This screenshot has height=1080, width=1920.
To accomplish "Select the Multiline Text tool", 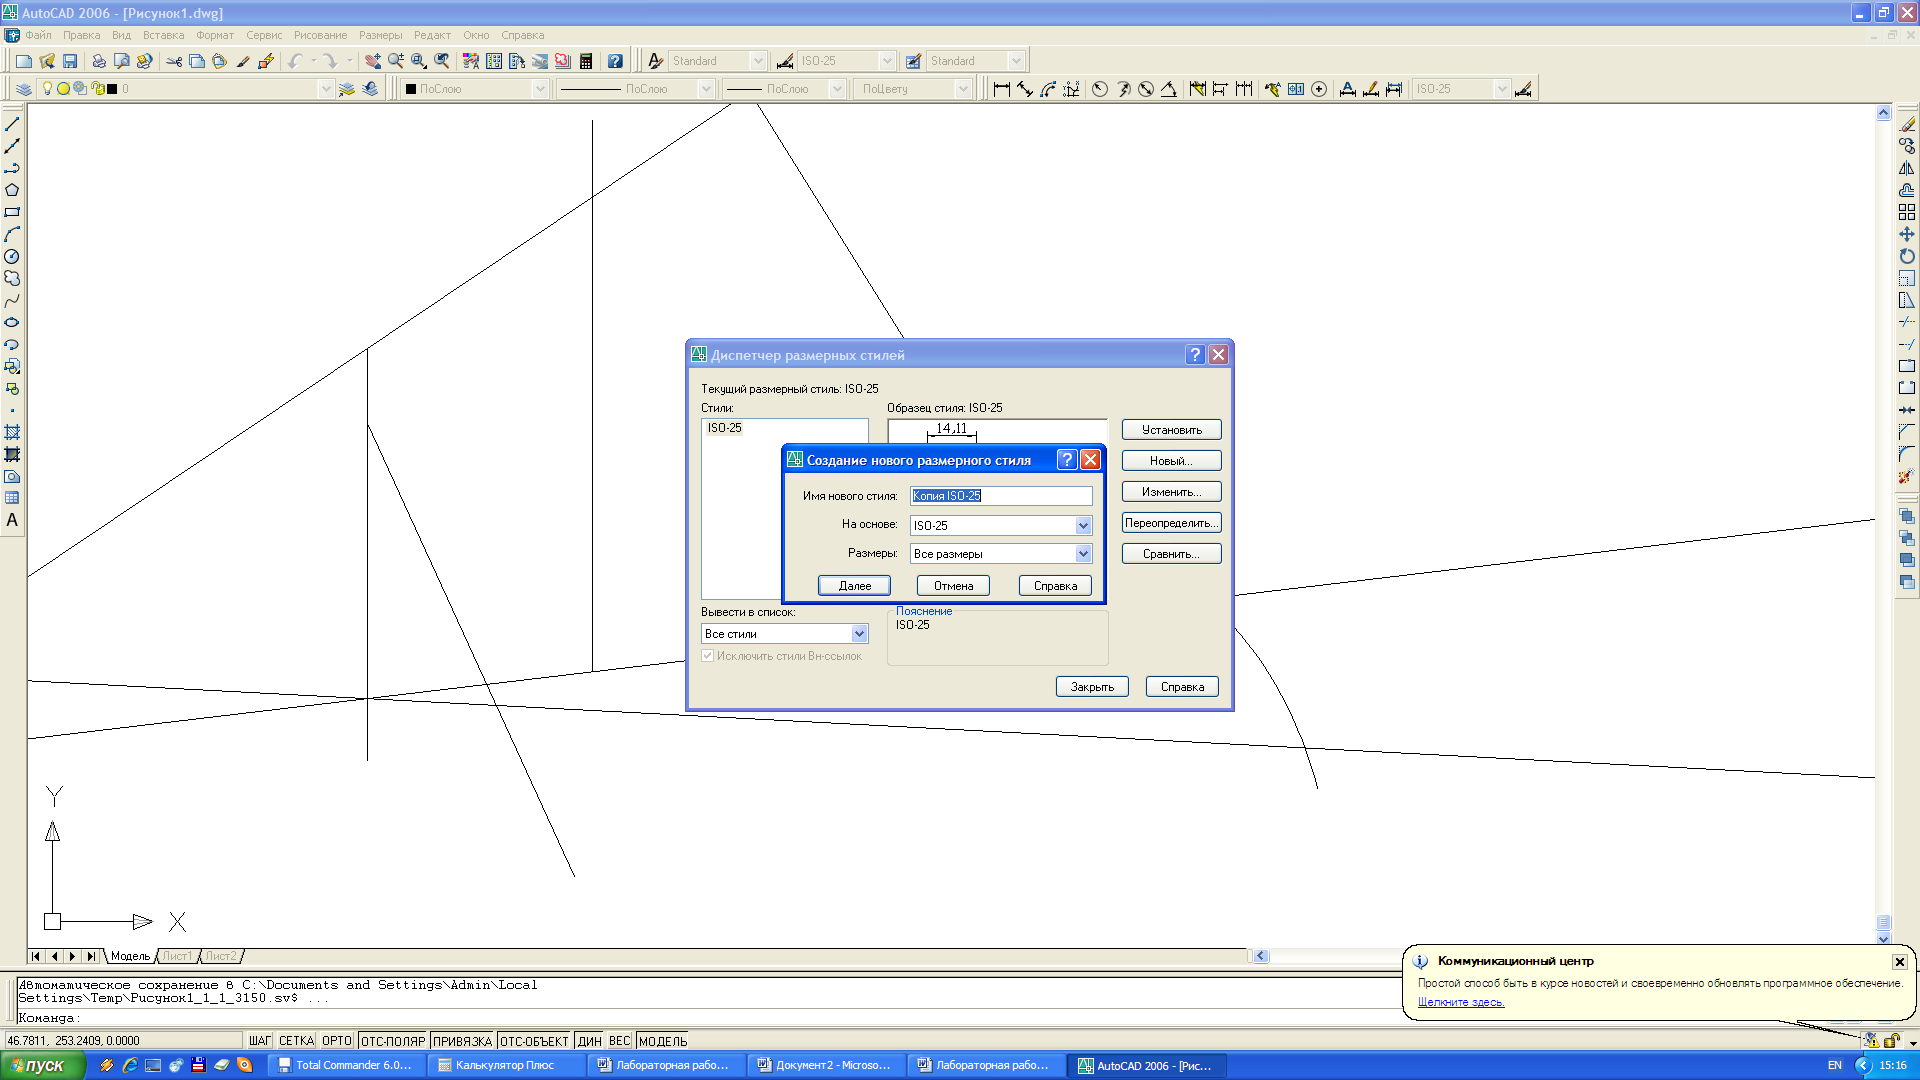I will coord(12,520).
